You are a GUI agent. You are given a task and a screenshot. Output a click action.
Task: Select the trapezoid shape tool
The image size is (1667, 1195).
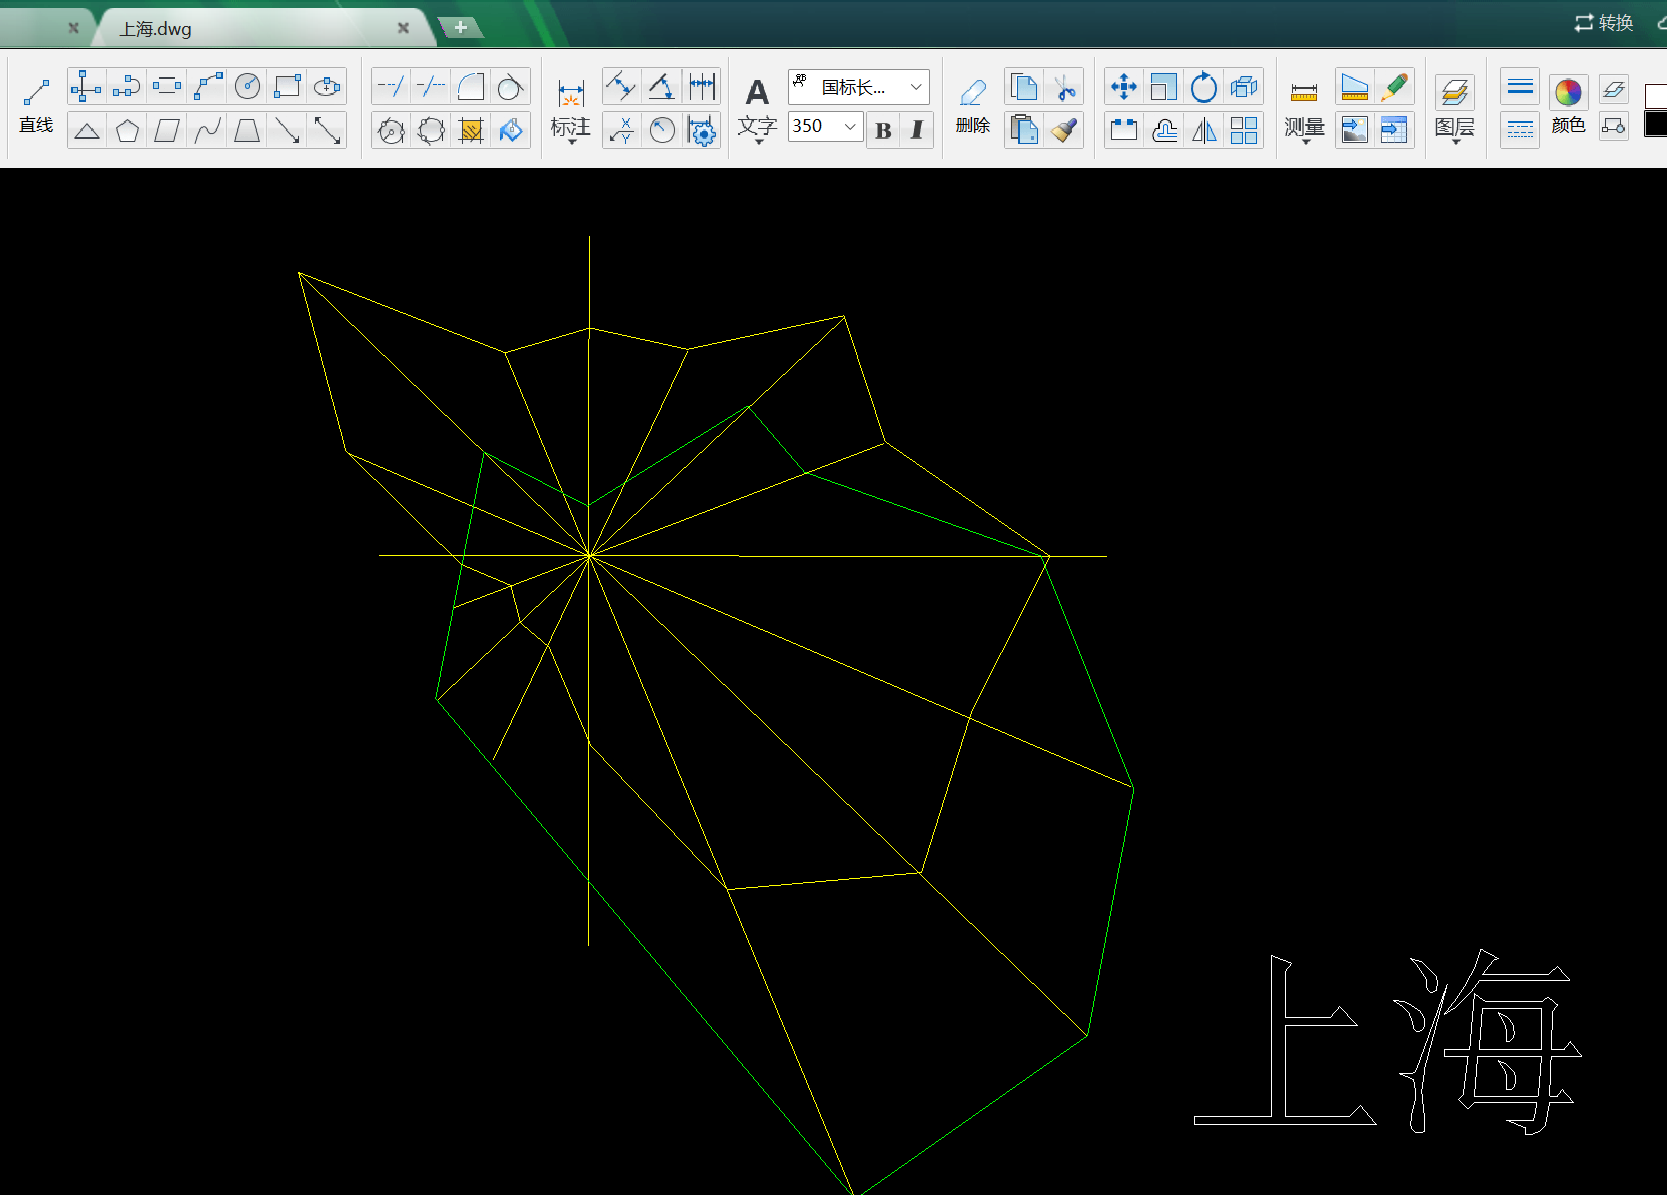click(x=247, y=130)
